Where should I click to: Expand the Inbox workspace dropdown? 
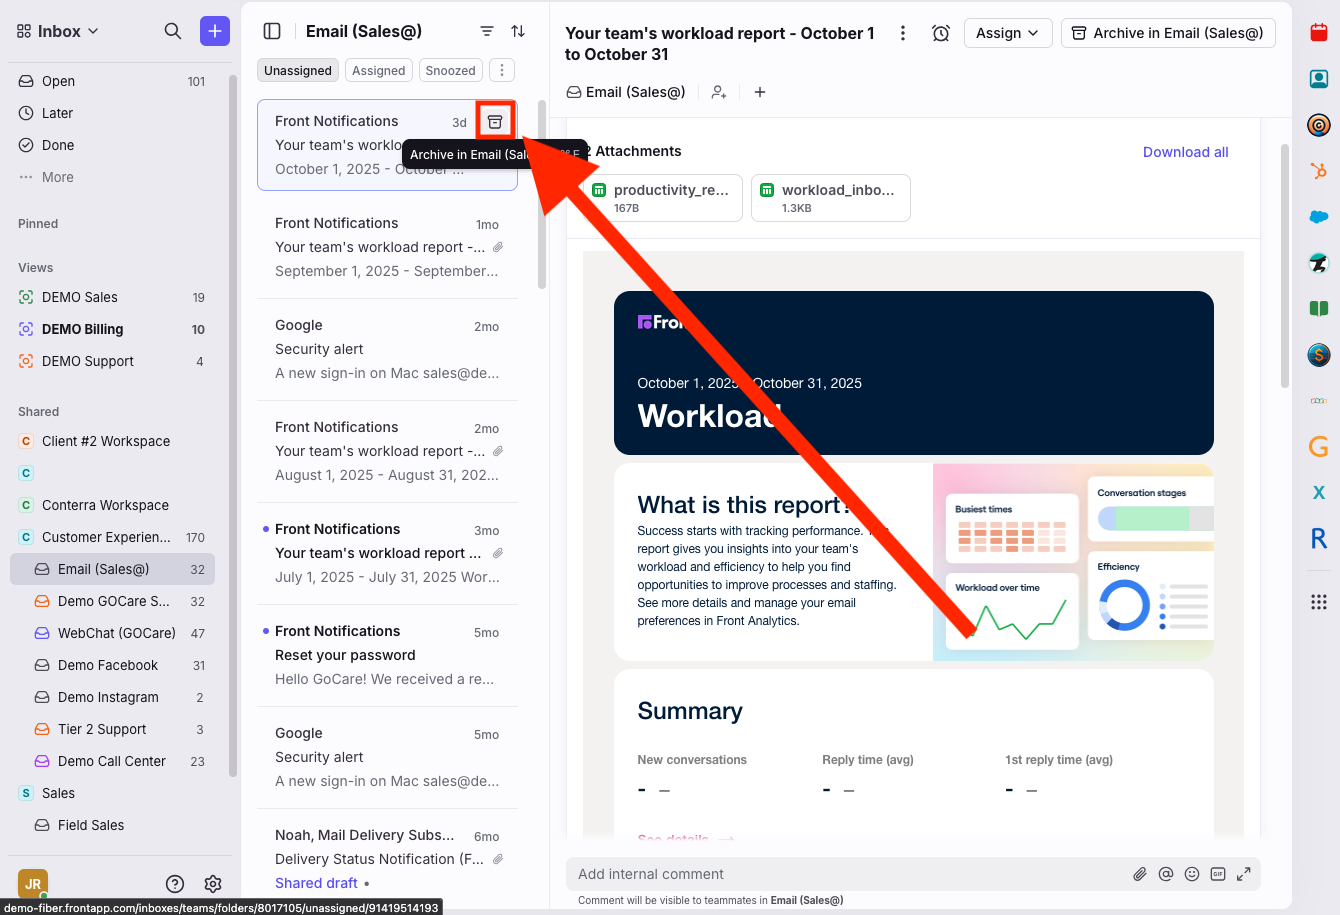pos(58,31)
